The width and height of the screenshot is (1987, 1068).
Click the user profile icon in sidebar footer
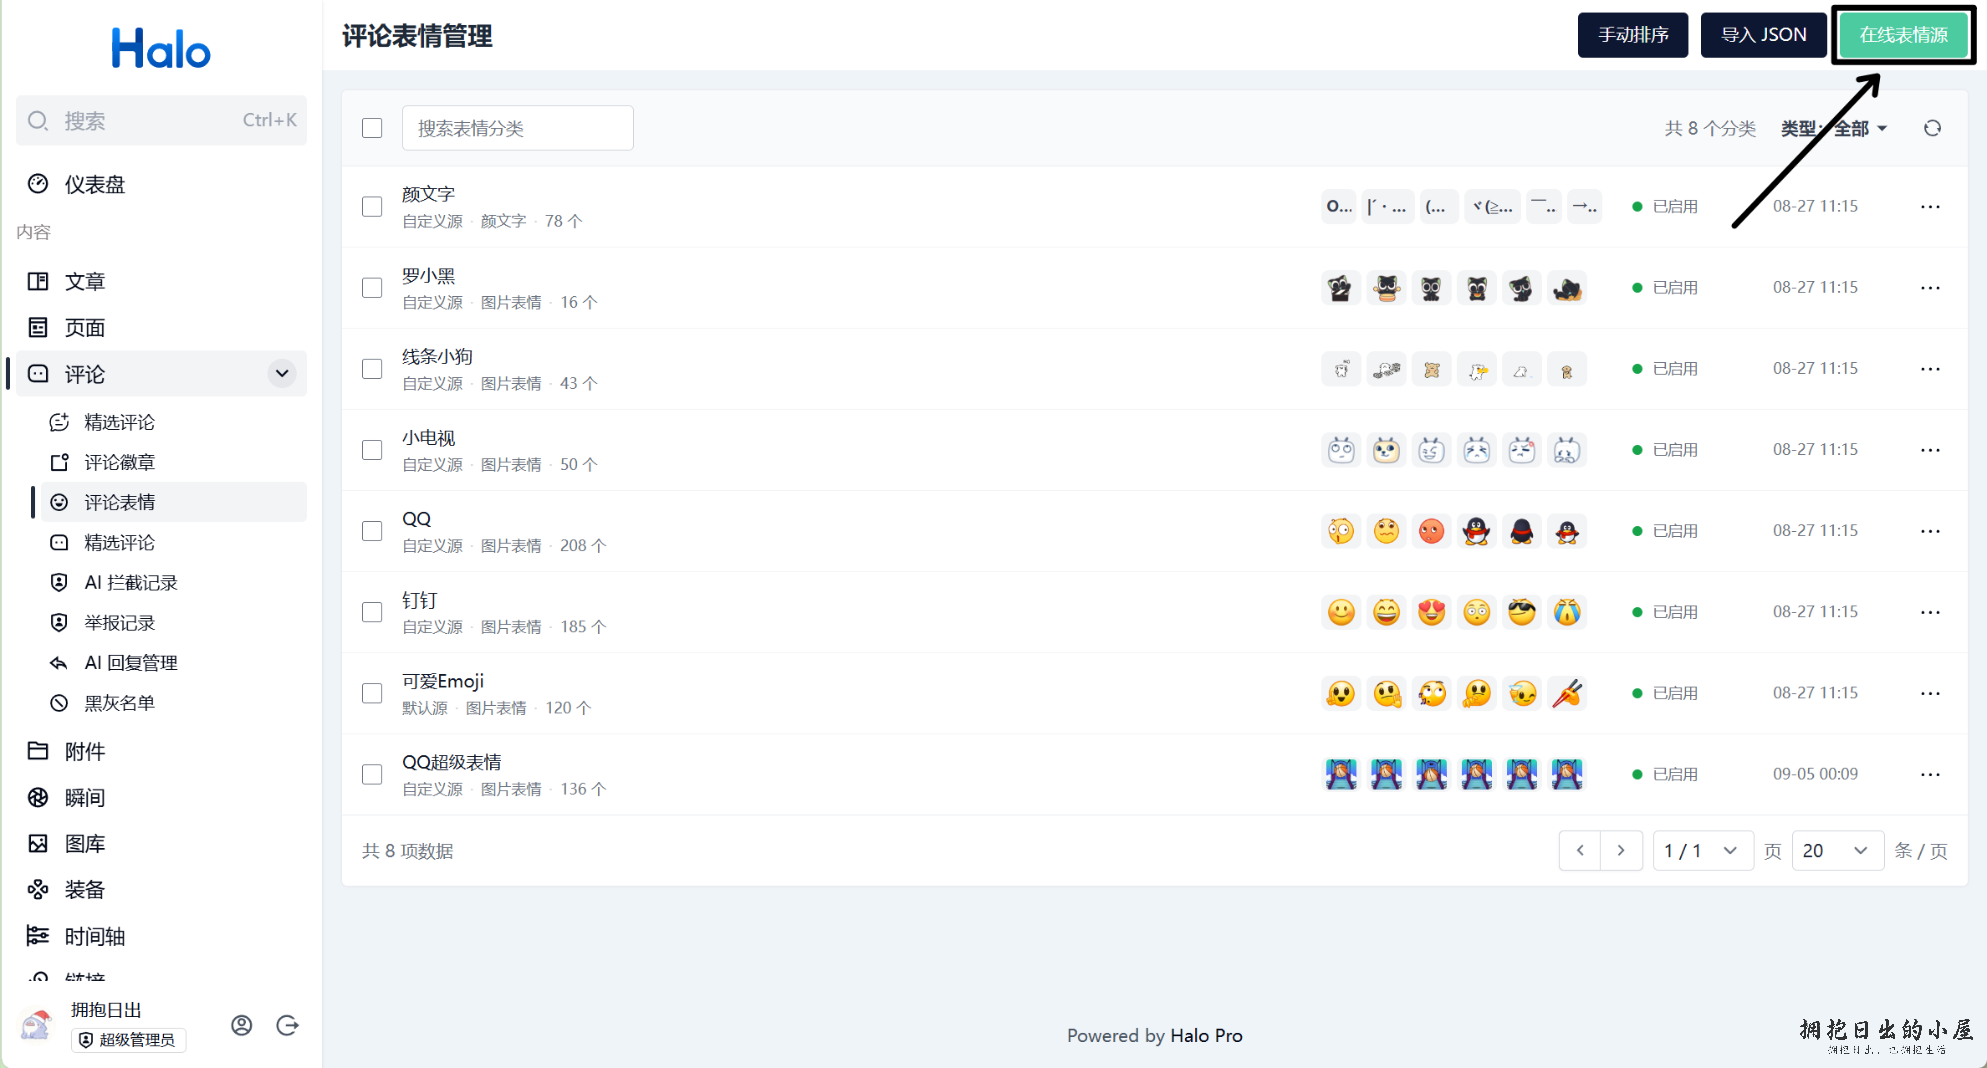click(241, 1025)
